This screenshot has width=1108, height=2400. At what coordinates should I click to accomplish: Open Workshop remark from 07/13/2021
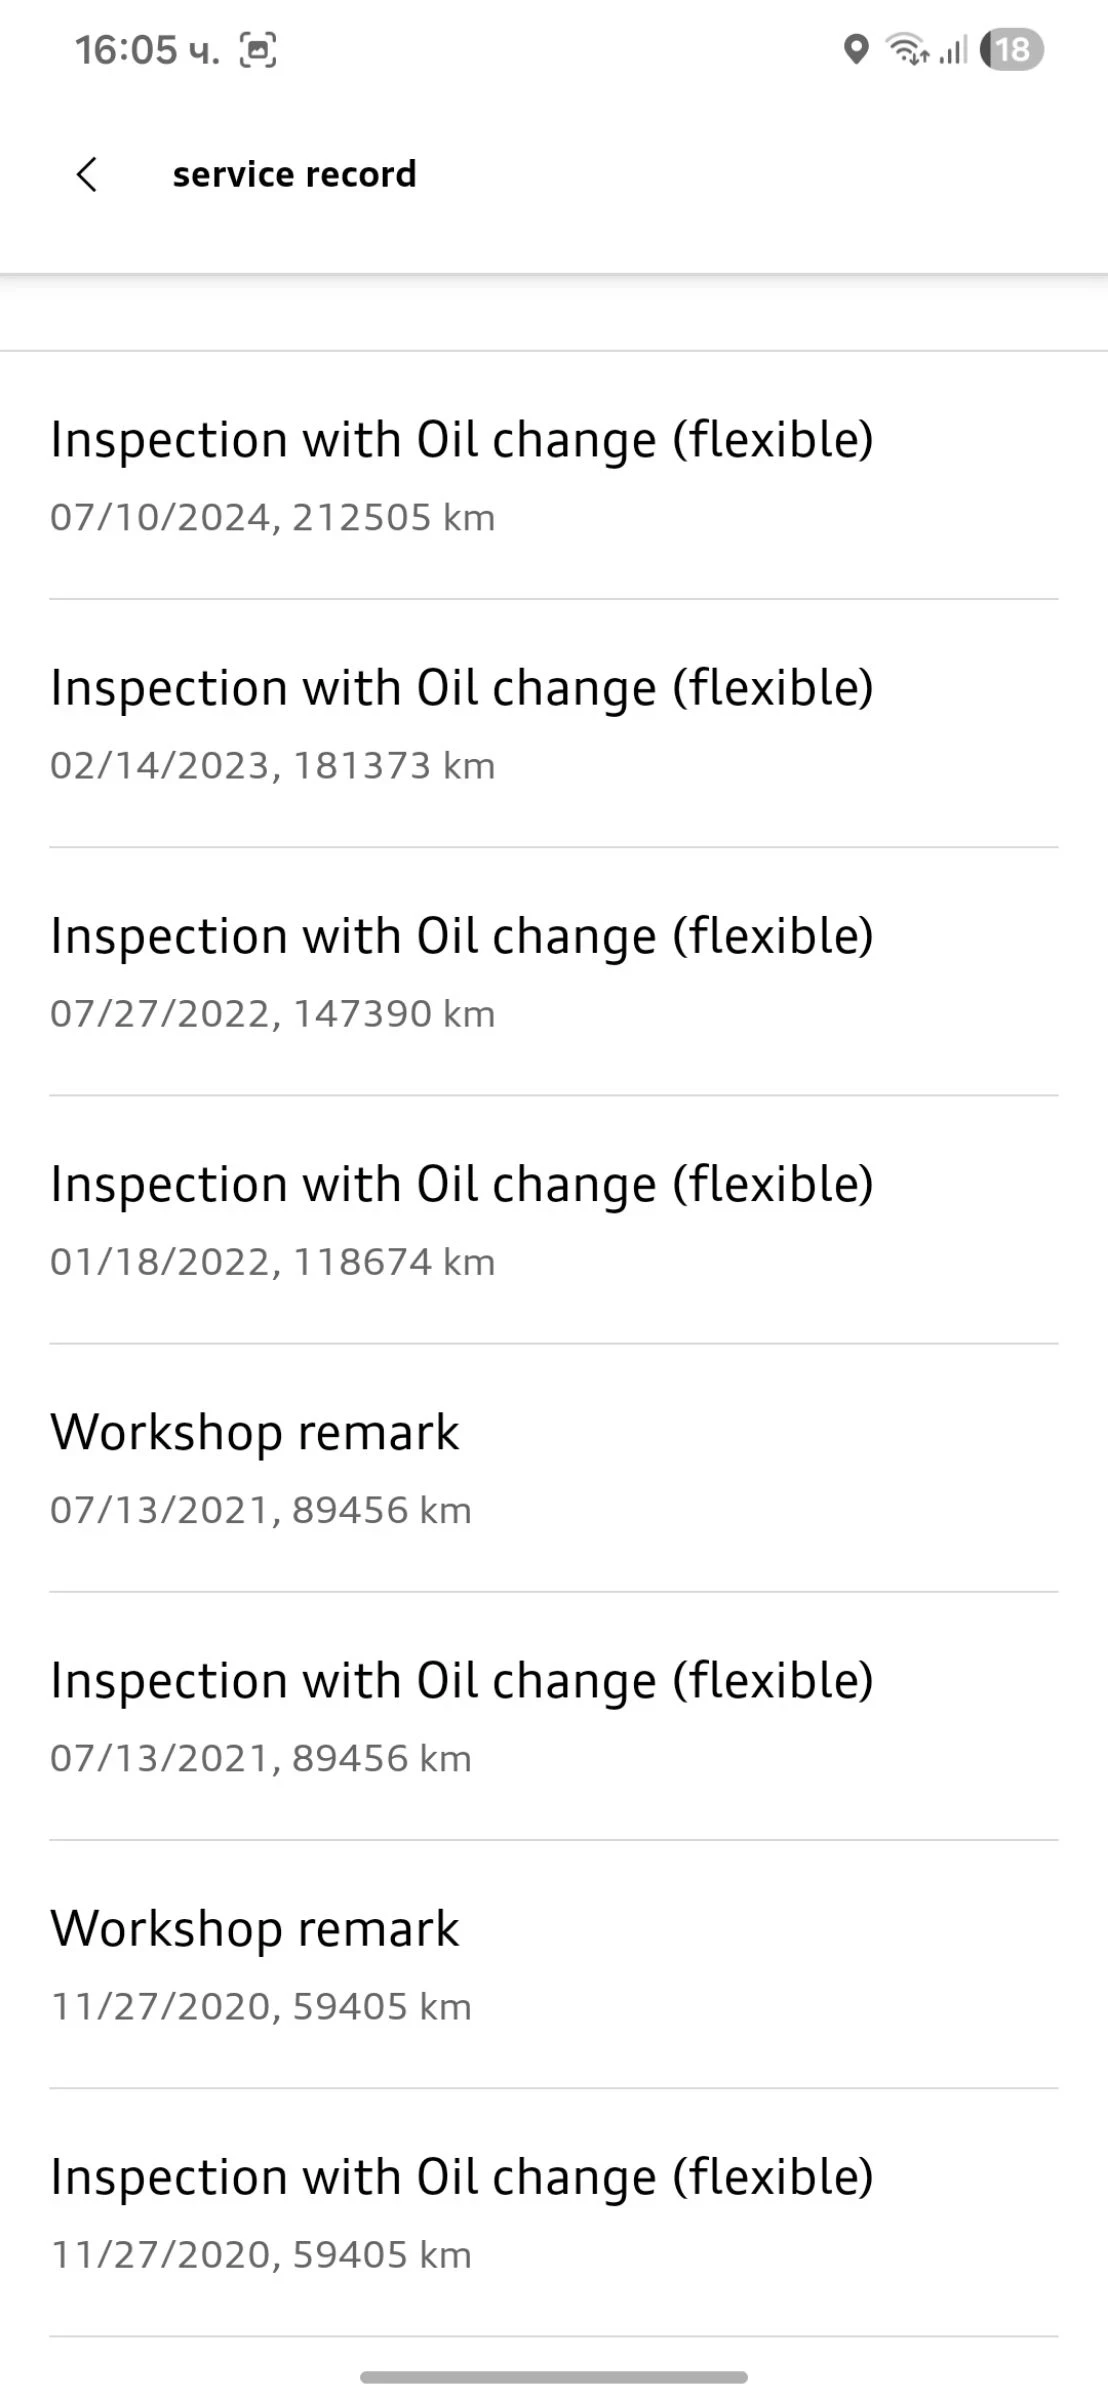255,1466
